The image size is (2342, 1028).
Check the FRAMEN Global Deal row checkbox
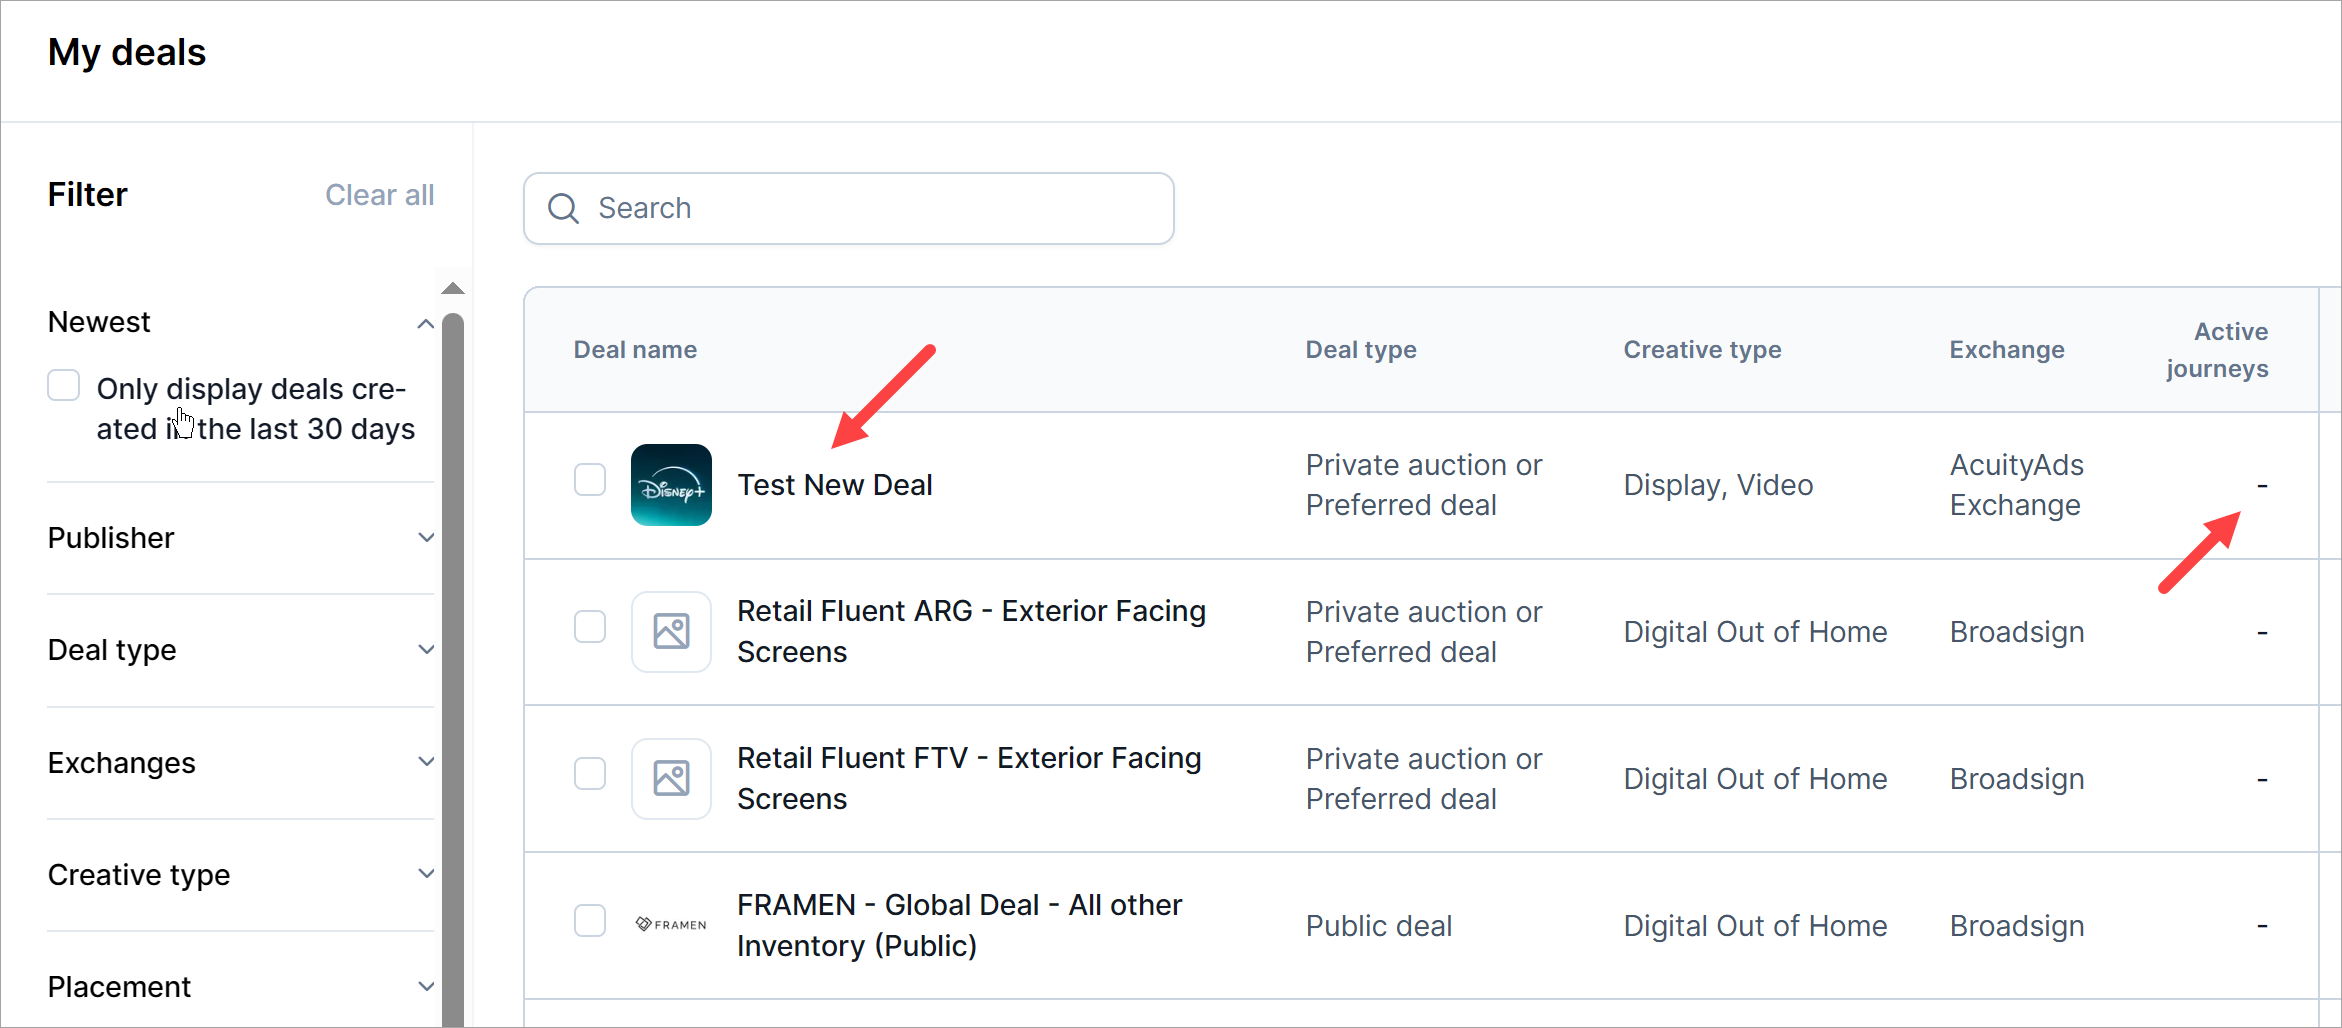pos(590,921)
